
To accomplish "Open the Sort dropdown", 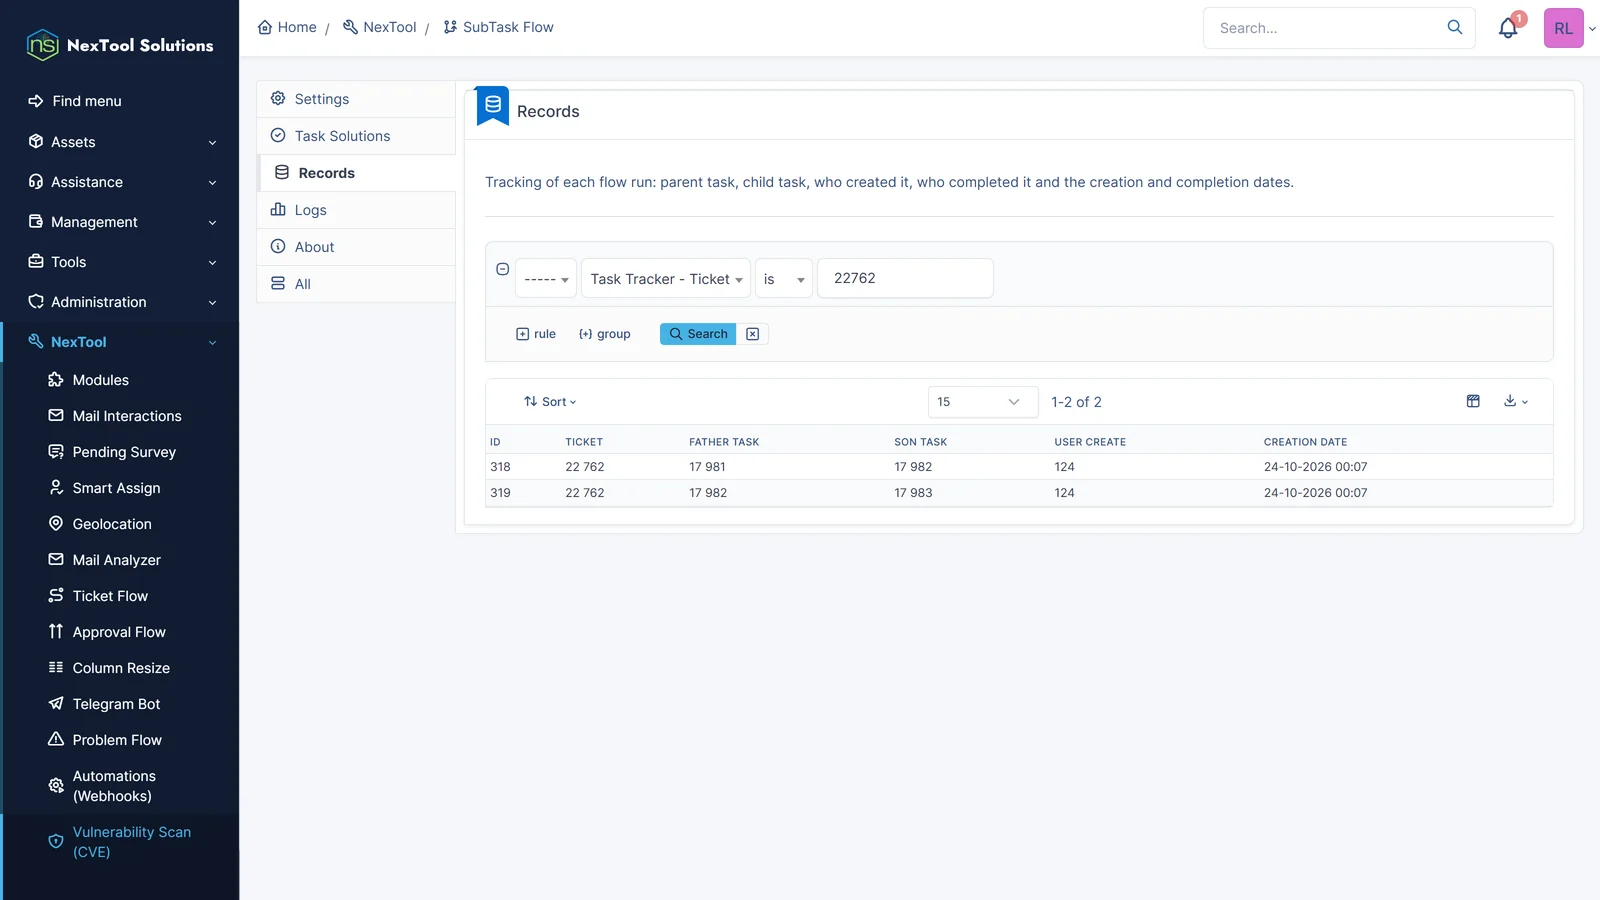I will (550, 402).
